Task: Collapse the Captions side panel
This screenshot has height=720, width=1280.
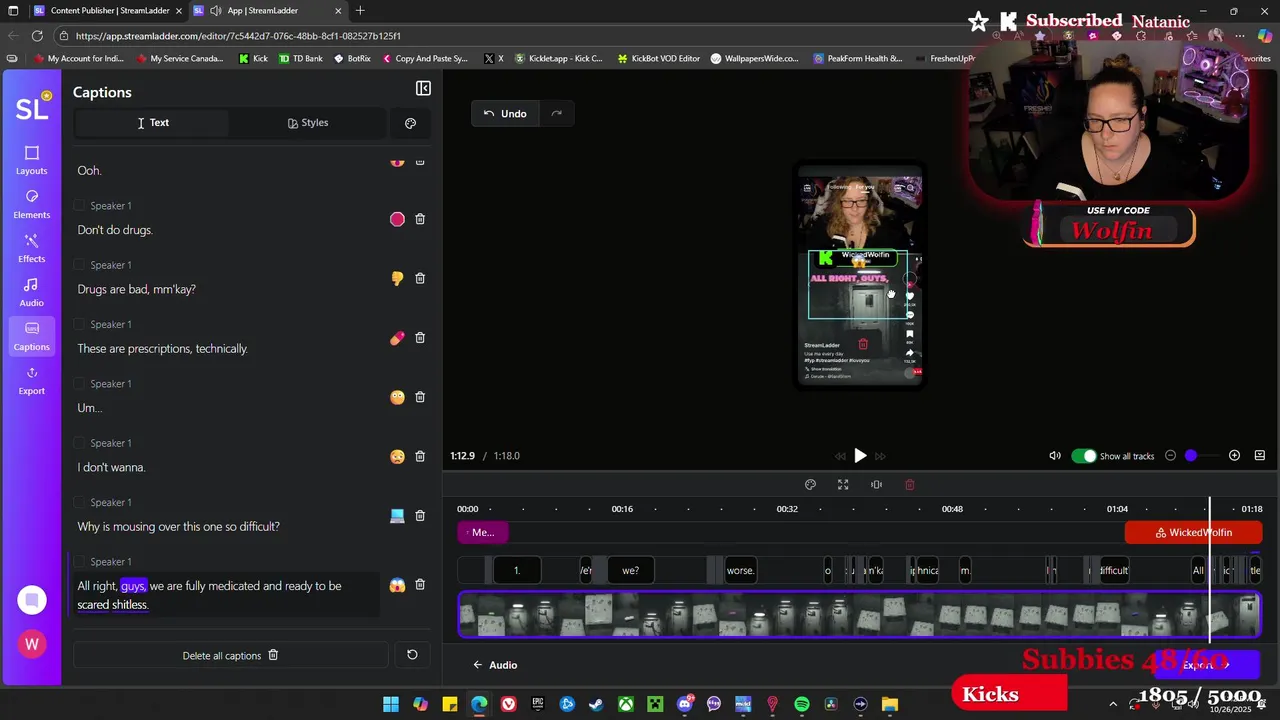Action: (423, 89)
